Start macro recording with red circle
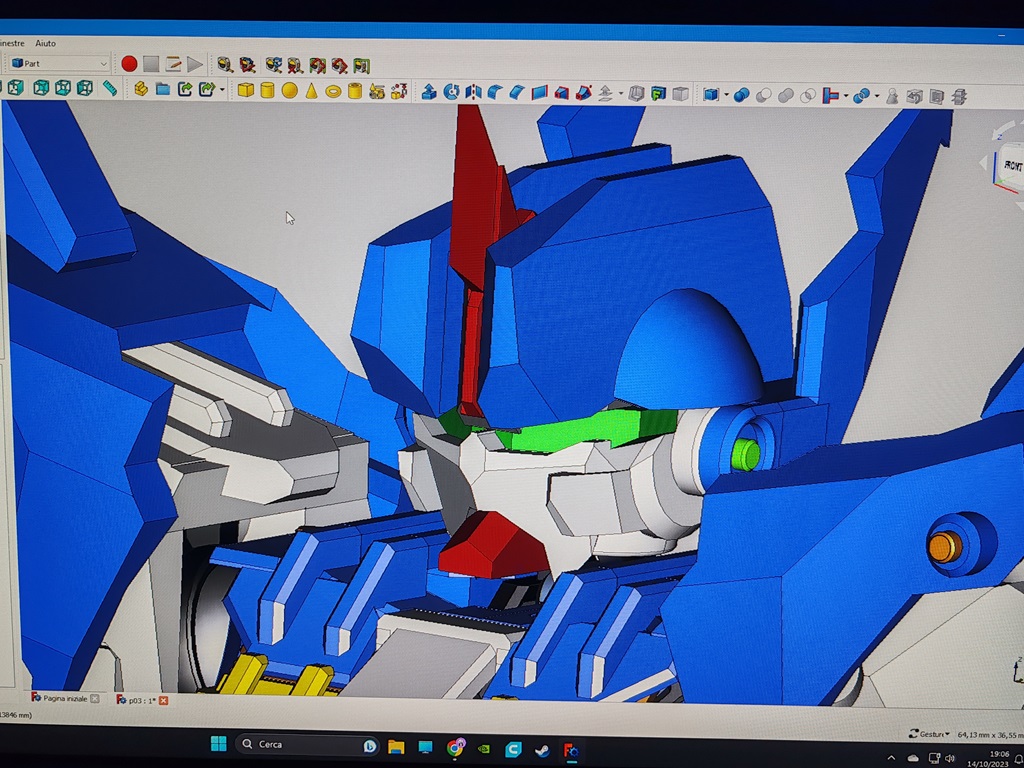The image size is (1024, 768). [x=129, y=64]
